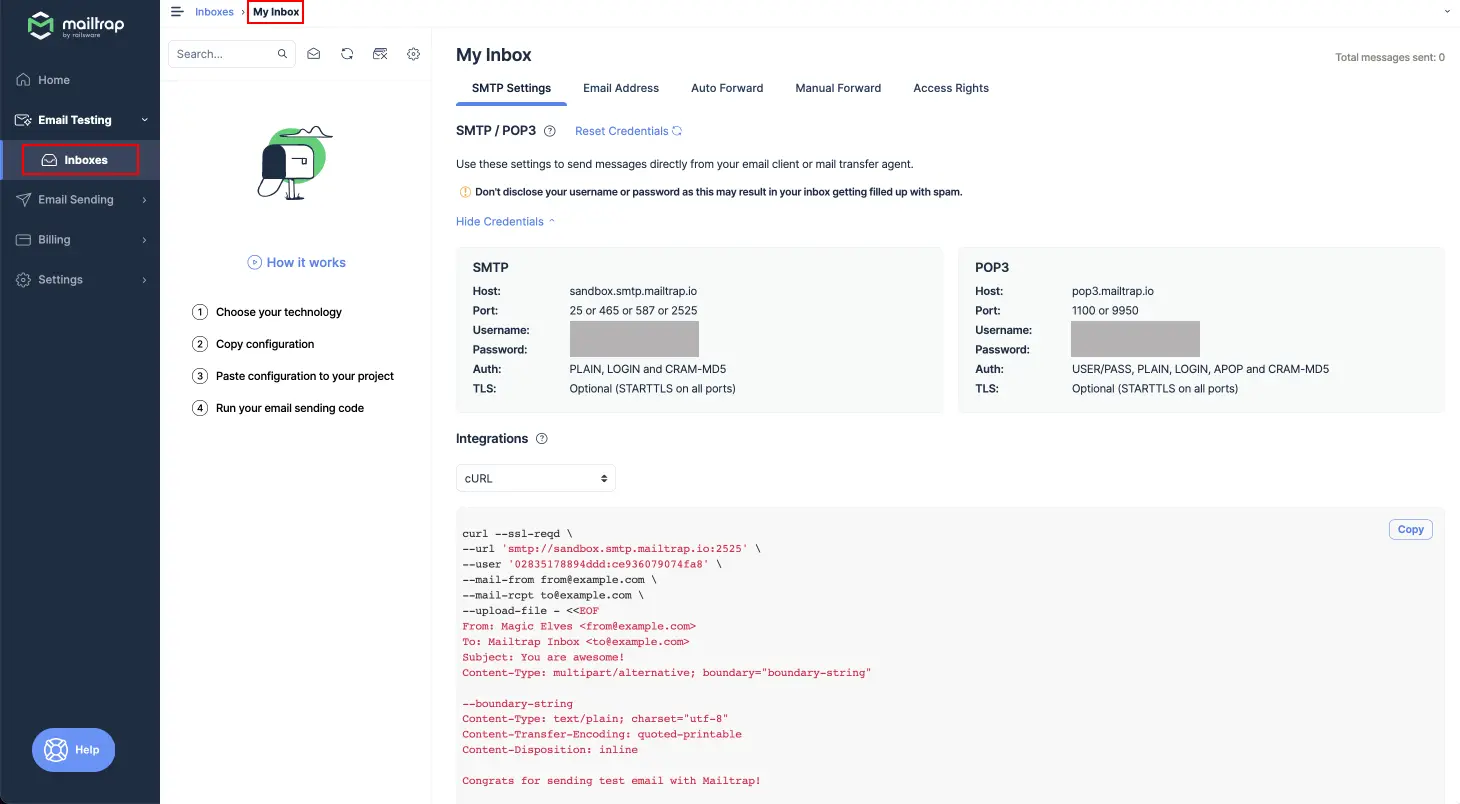Click the My Inbox breadcrumb
1460x804 pixels.
[x=276, y=12]
